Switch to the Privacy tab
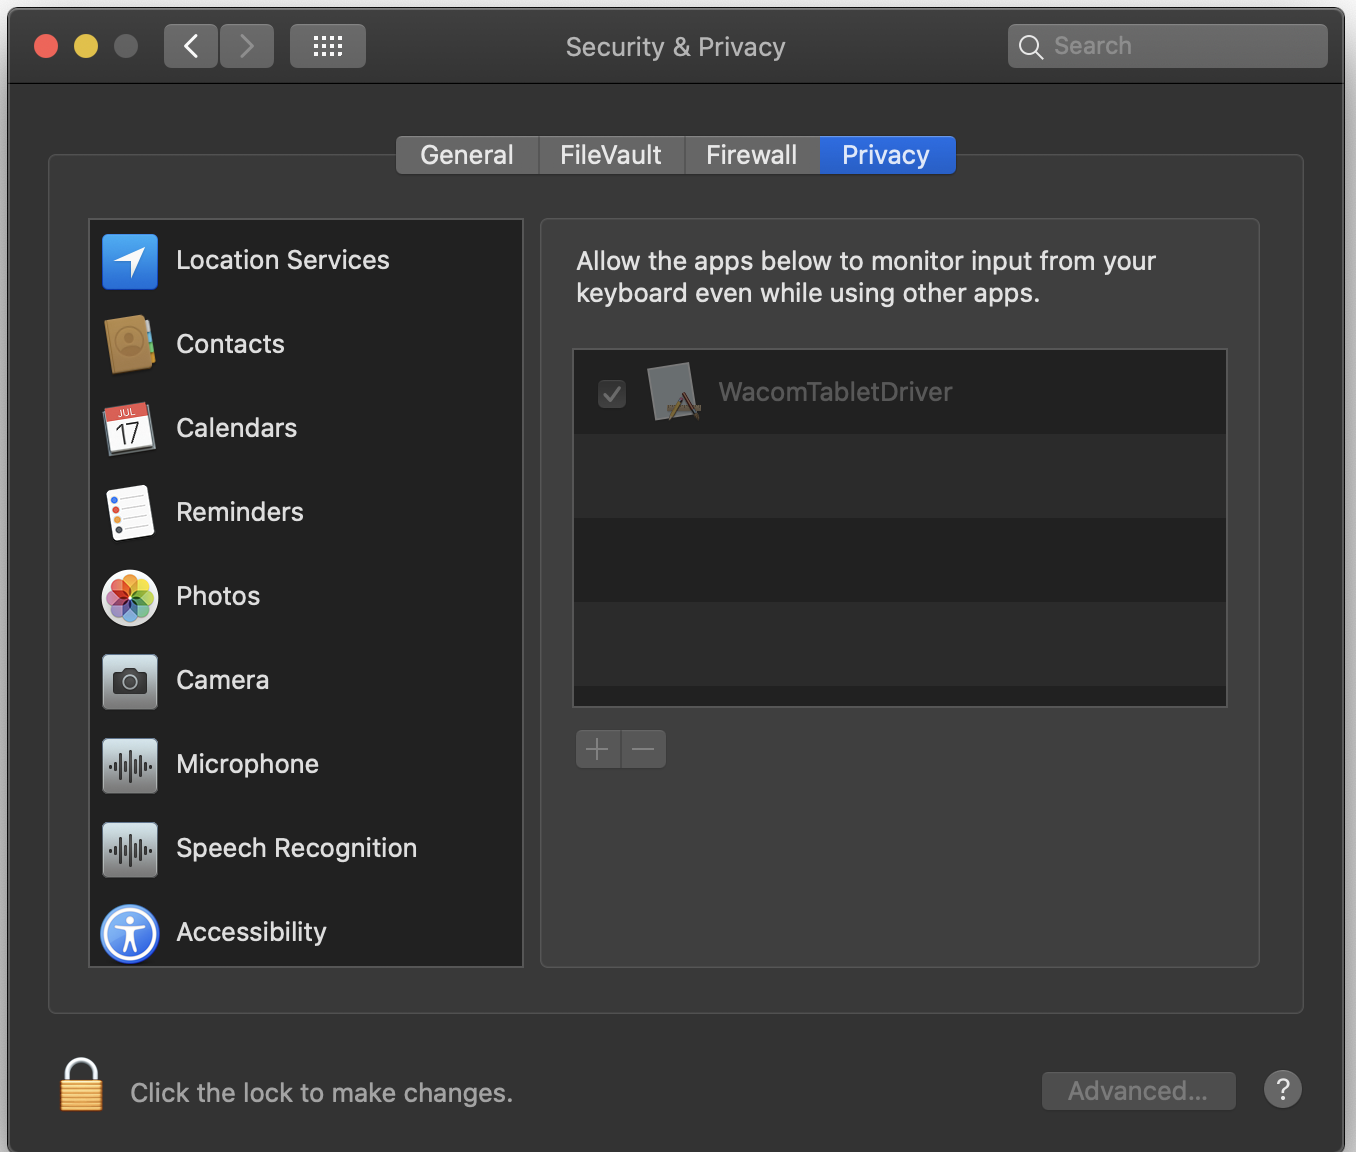This screenshot has width=1356, height=1152. pos(886,155)
